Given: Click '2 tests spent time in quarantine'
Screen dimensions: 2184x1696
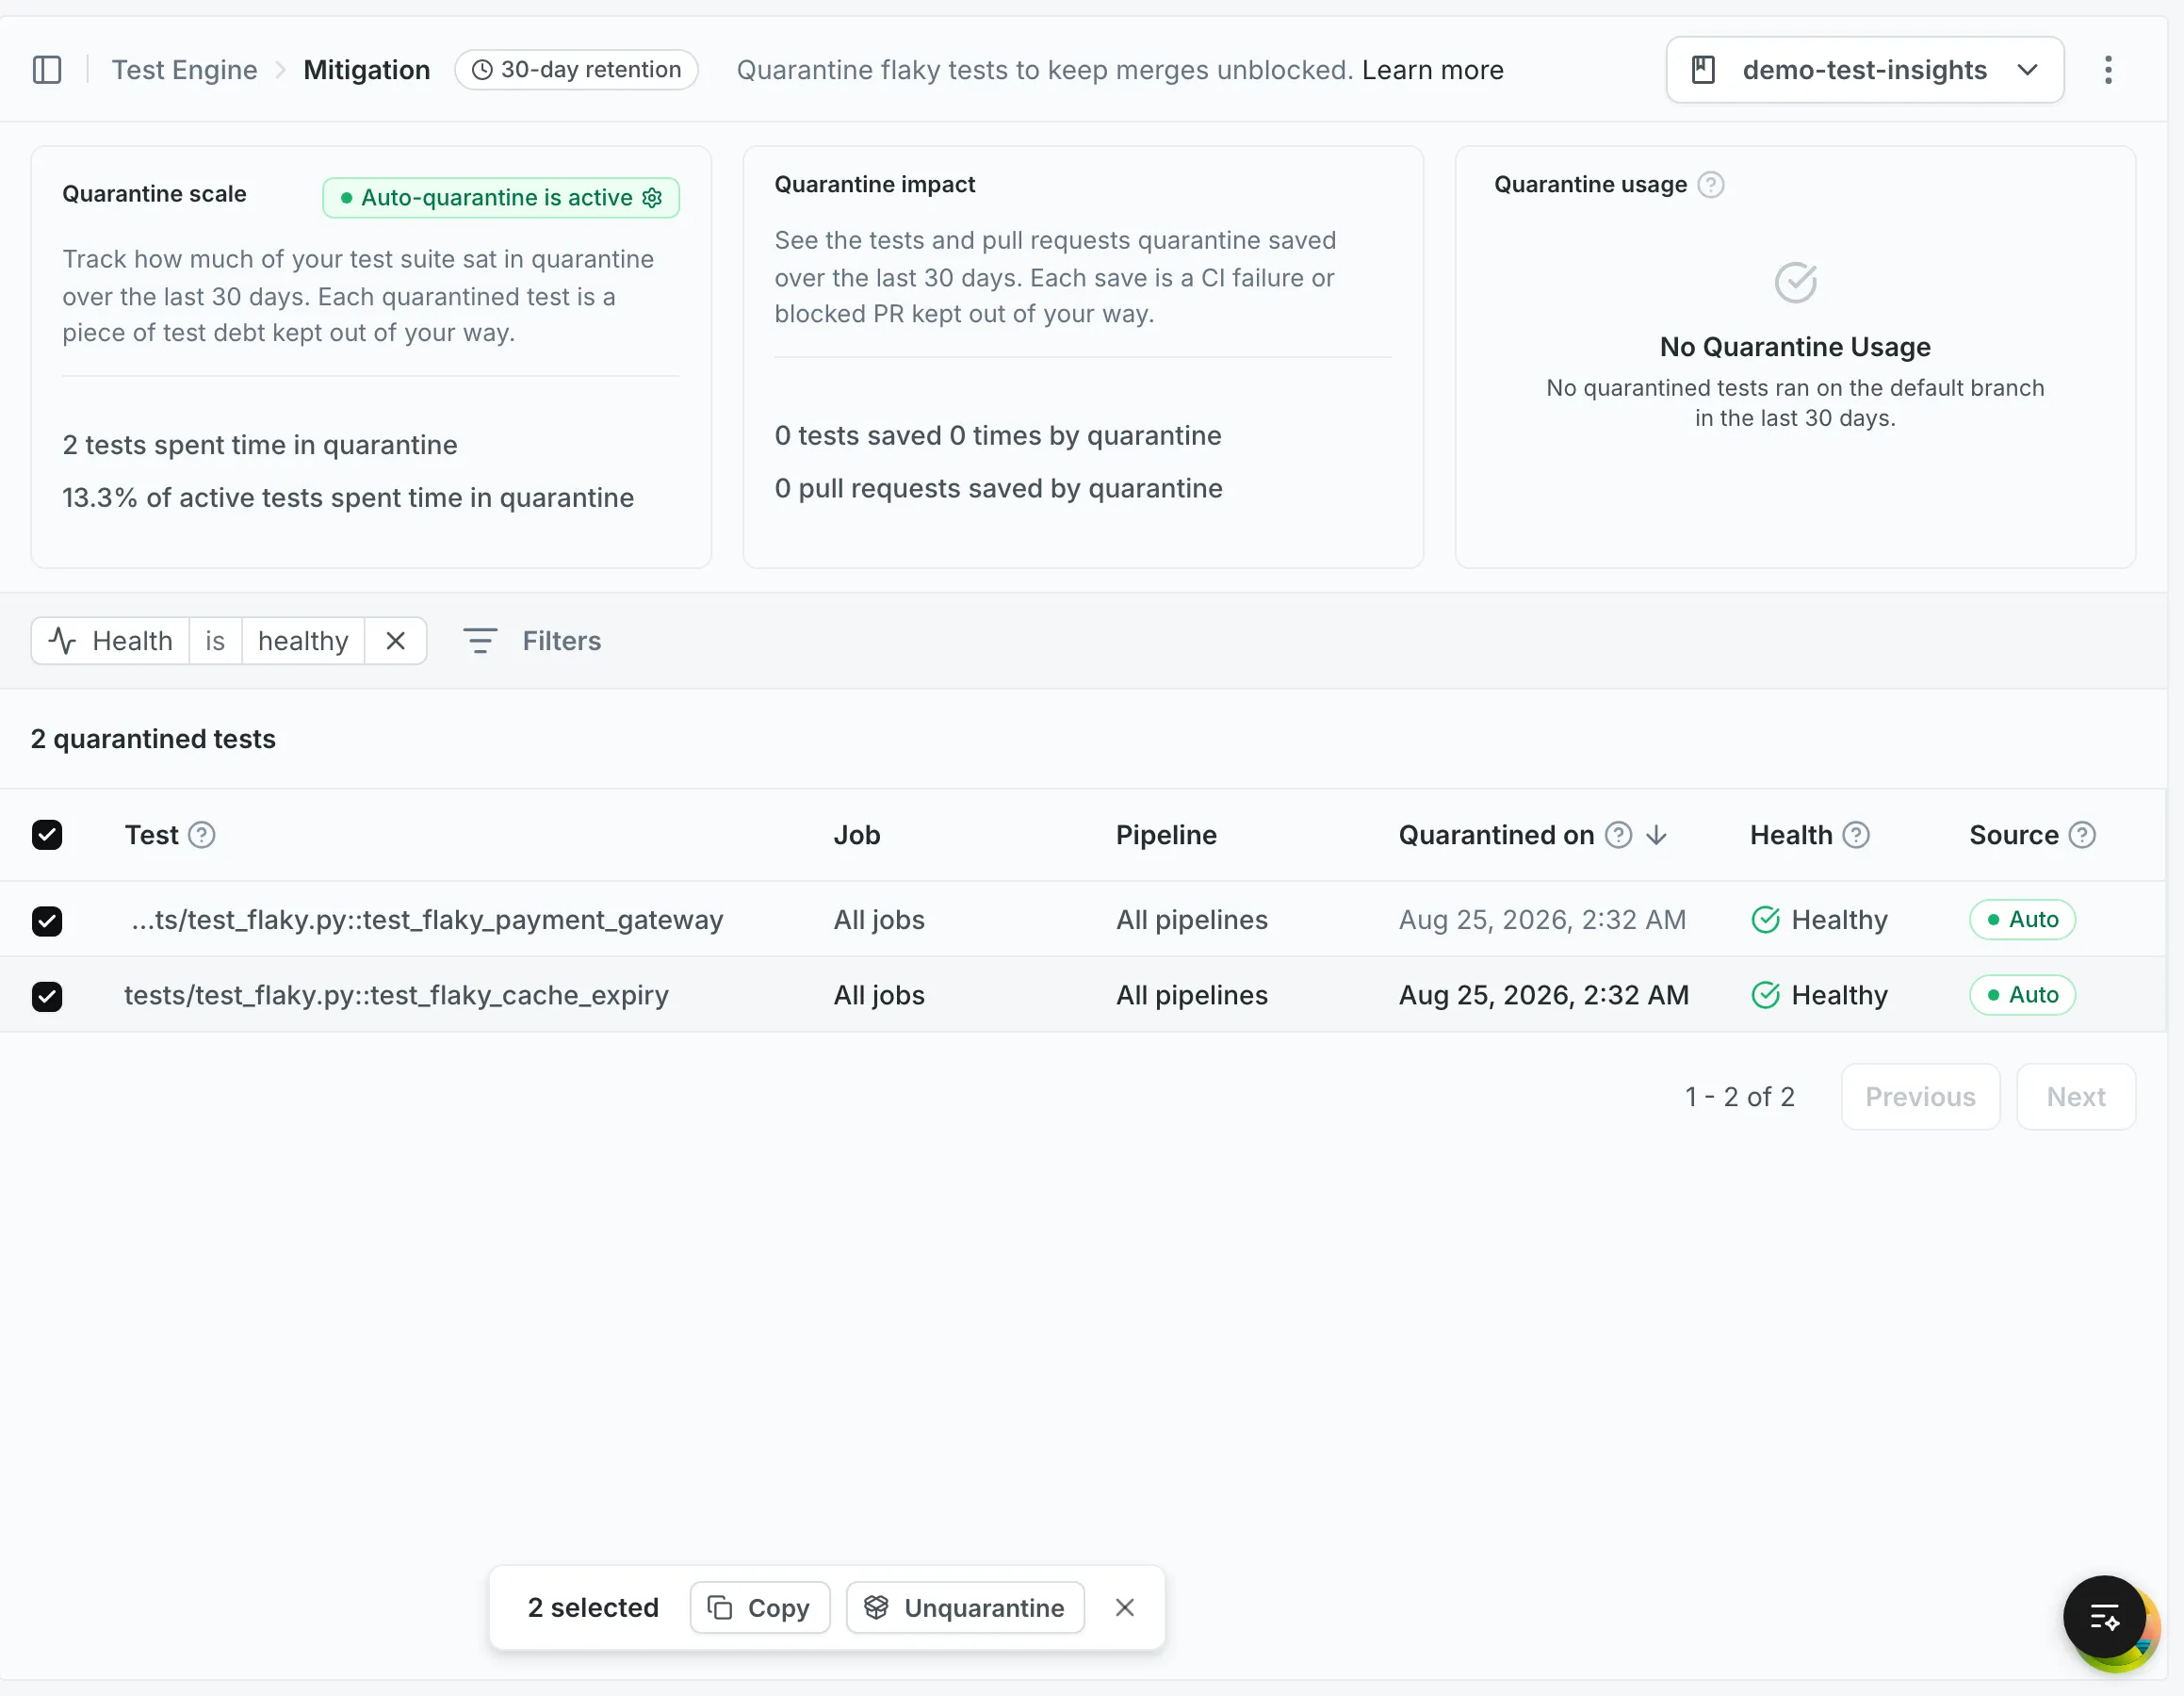Looking at the screenshot, I should 260,445.
